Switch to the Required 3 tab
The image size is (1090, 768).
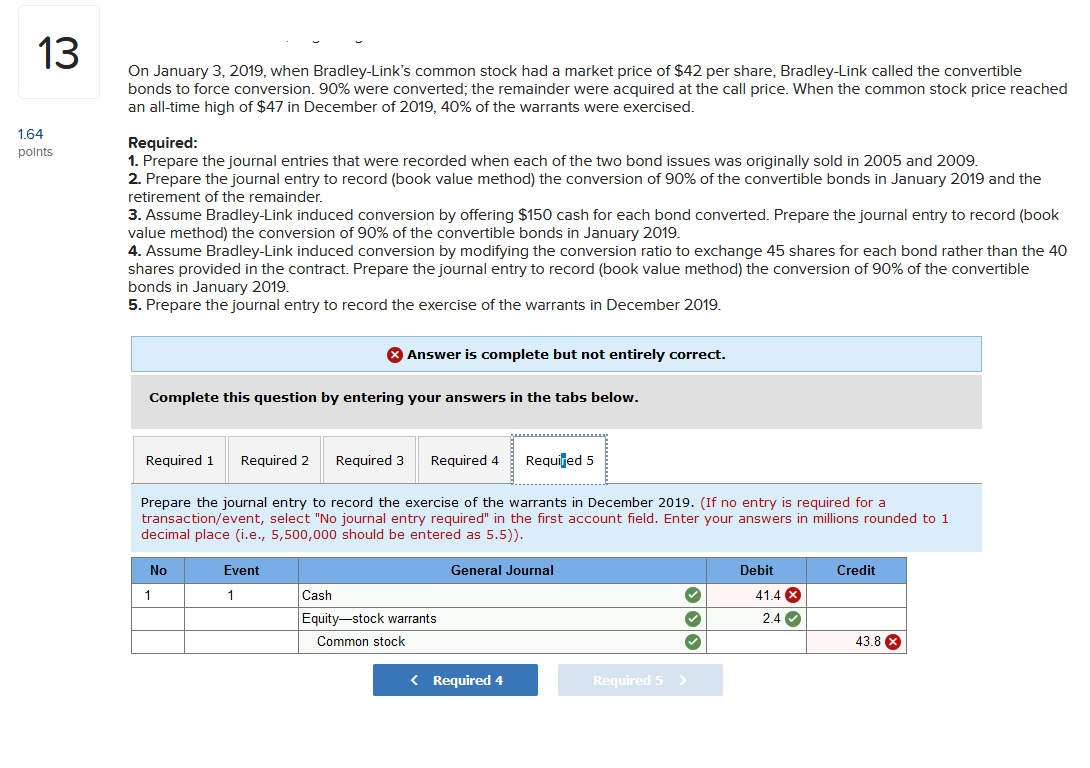[x=369, y=460]
